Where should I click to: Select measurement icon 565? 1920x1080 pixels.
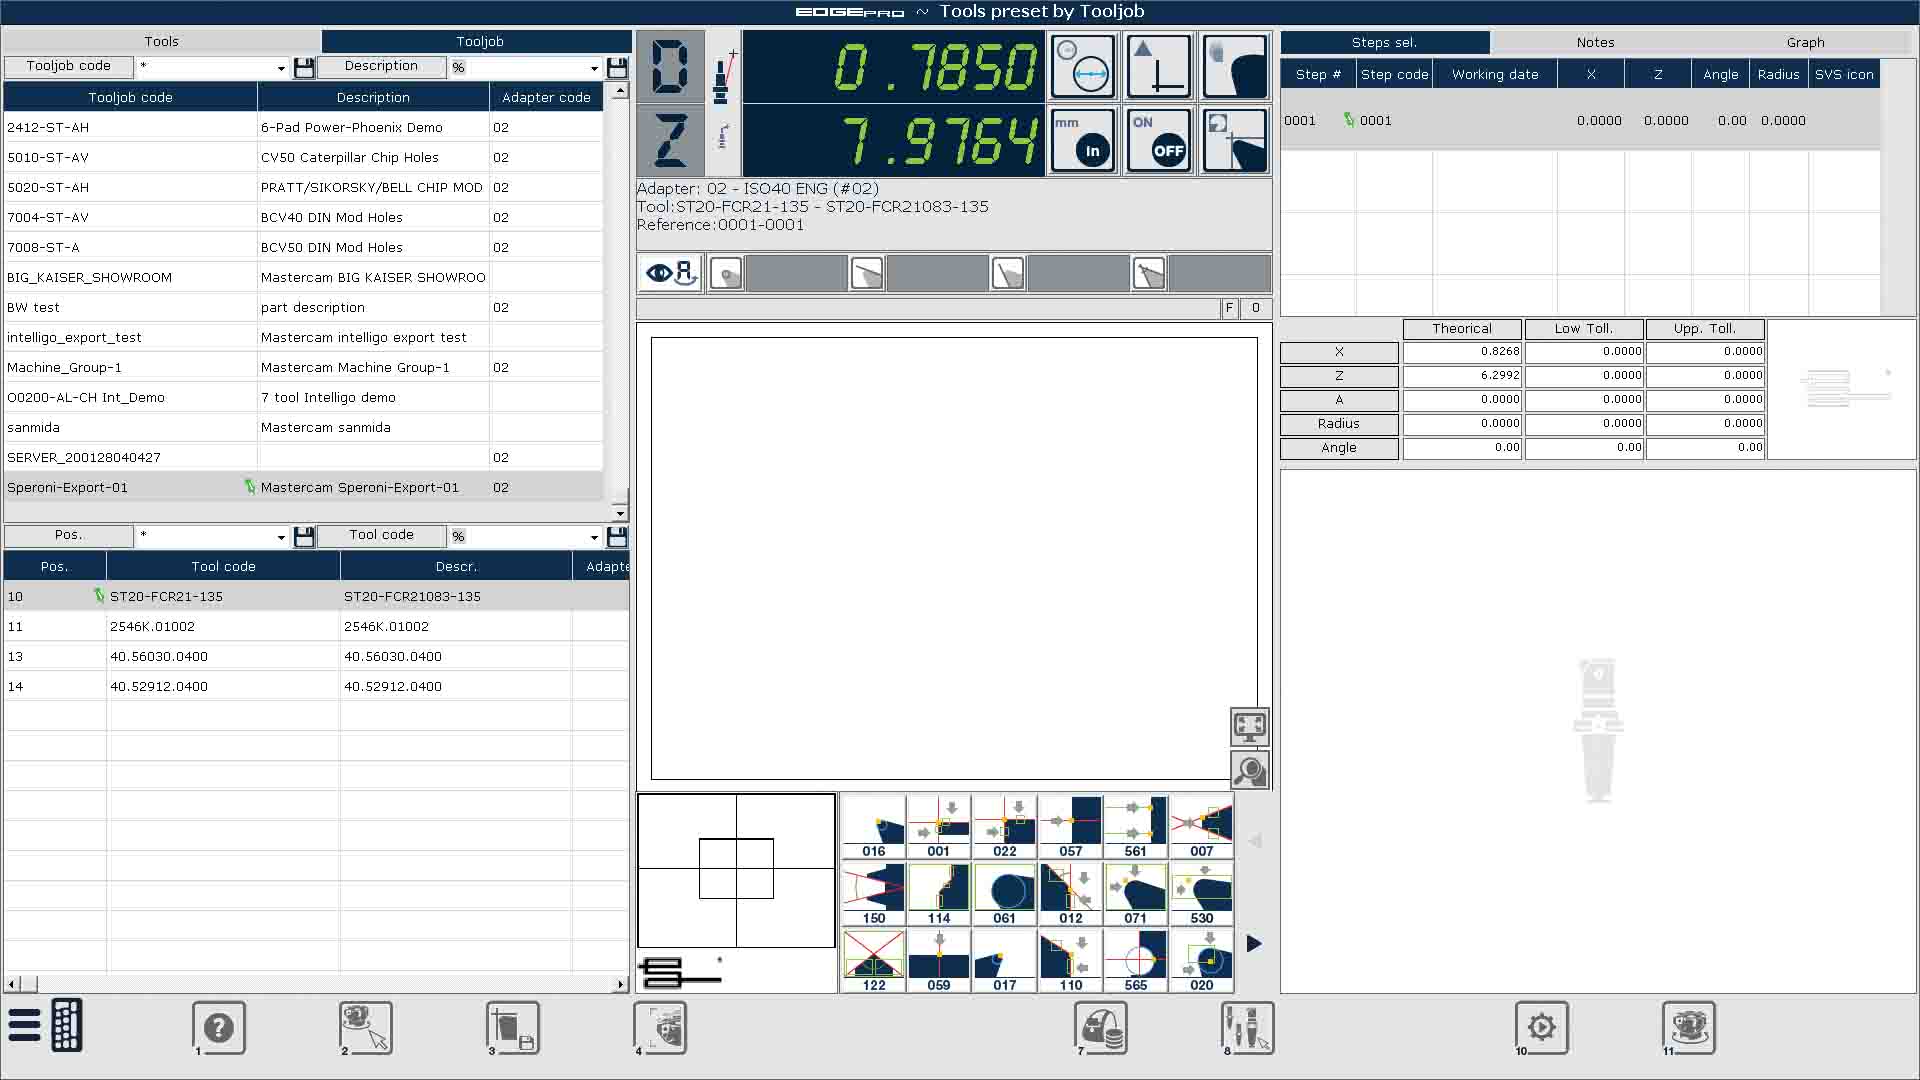click(1135, 961)
